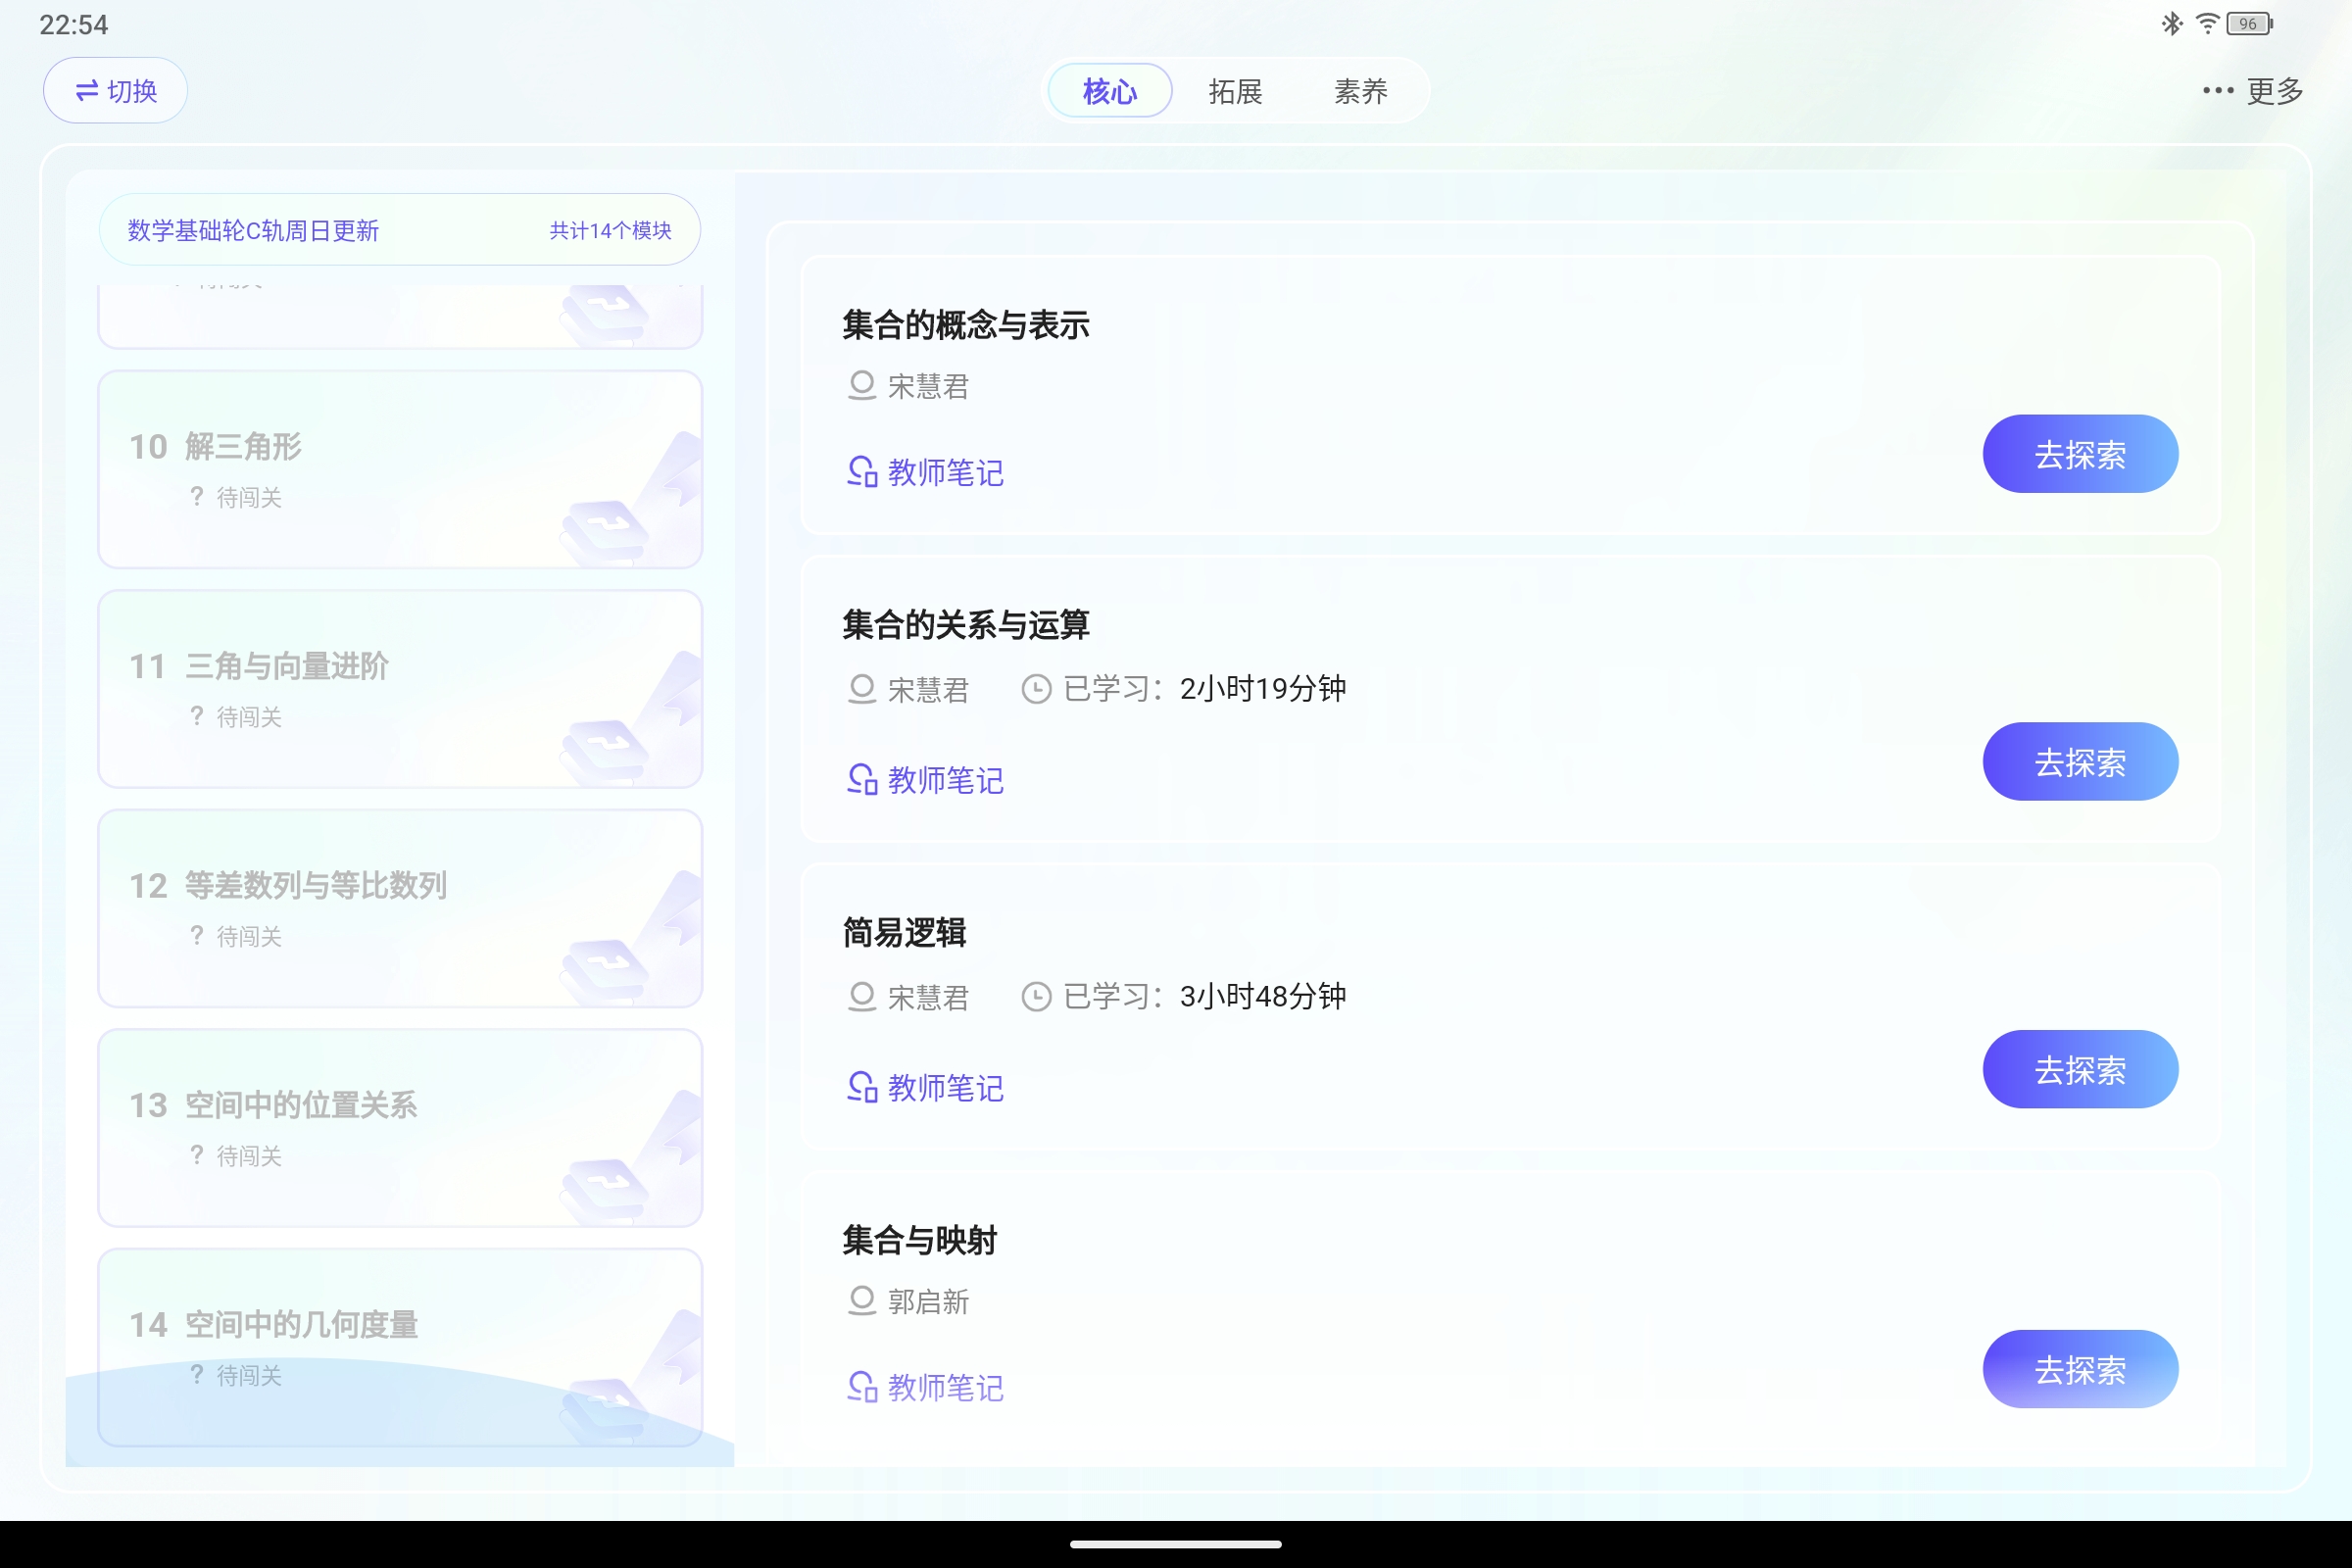Image resolution: width=2352 pixels, height=1568 pixels.
Task: Click the question mark icon under 空间中的几何度量
Action: pos(197,1375)
